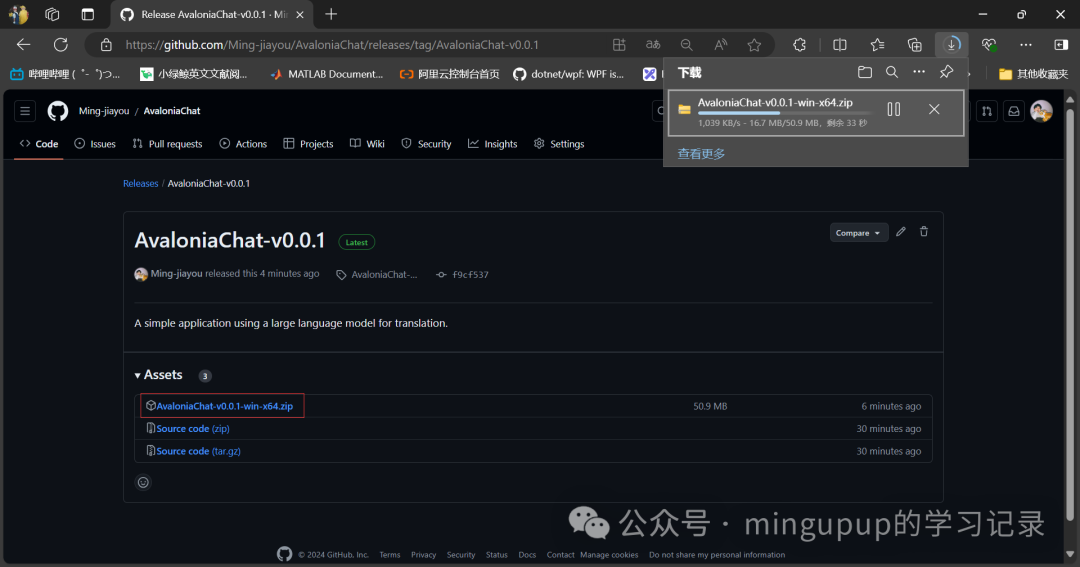Open downloads folder from the downloads panel

pos(865,72)
